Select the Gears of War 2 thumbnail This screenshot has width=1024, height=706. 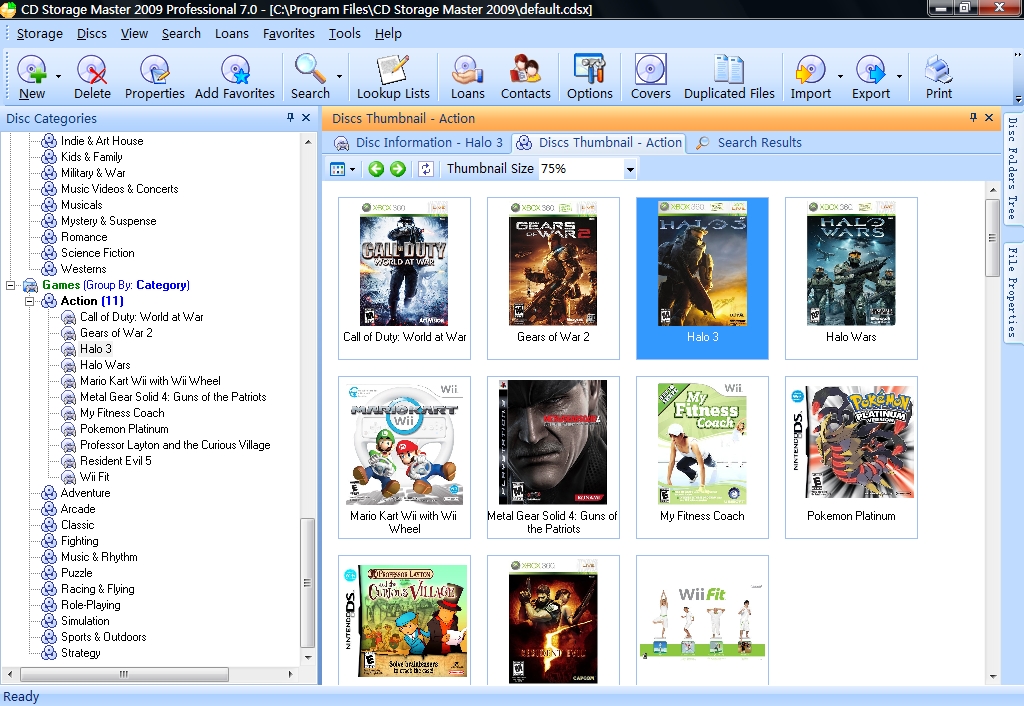[x=553, y=278]
